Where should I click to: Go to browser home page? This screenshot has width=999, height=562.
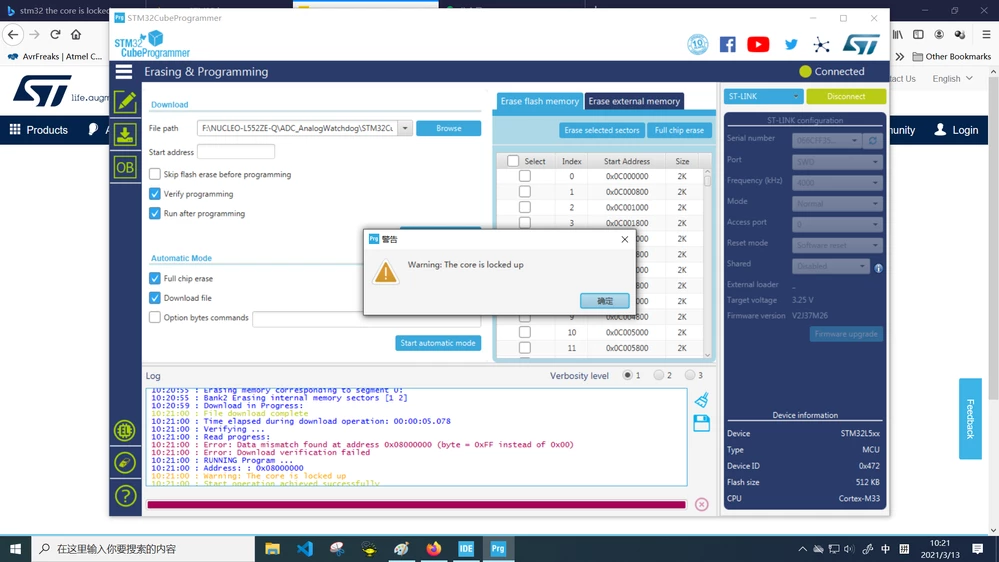click(76, 34)
